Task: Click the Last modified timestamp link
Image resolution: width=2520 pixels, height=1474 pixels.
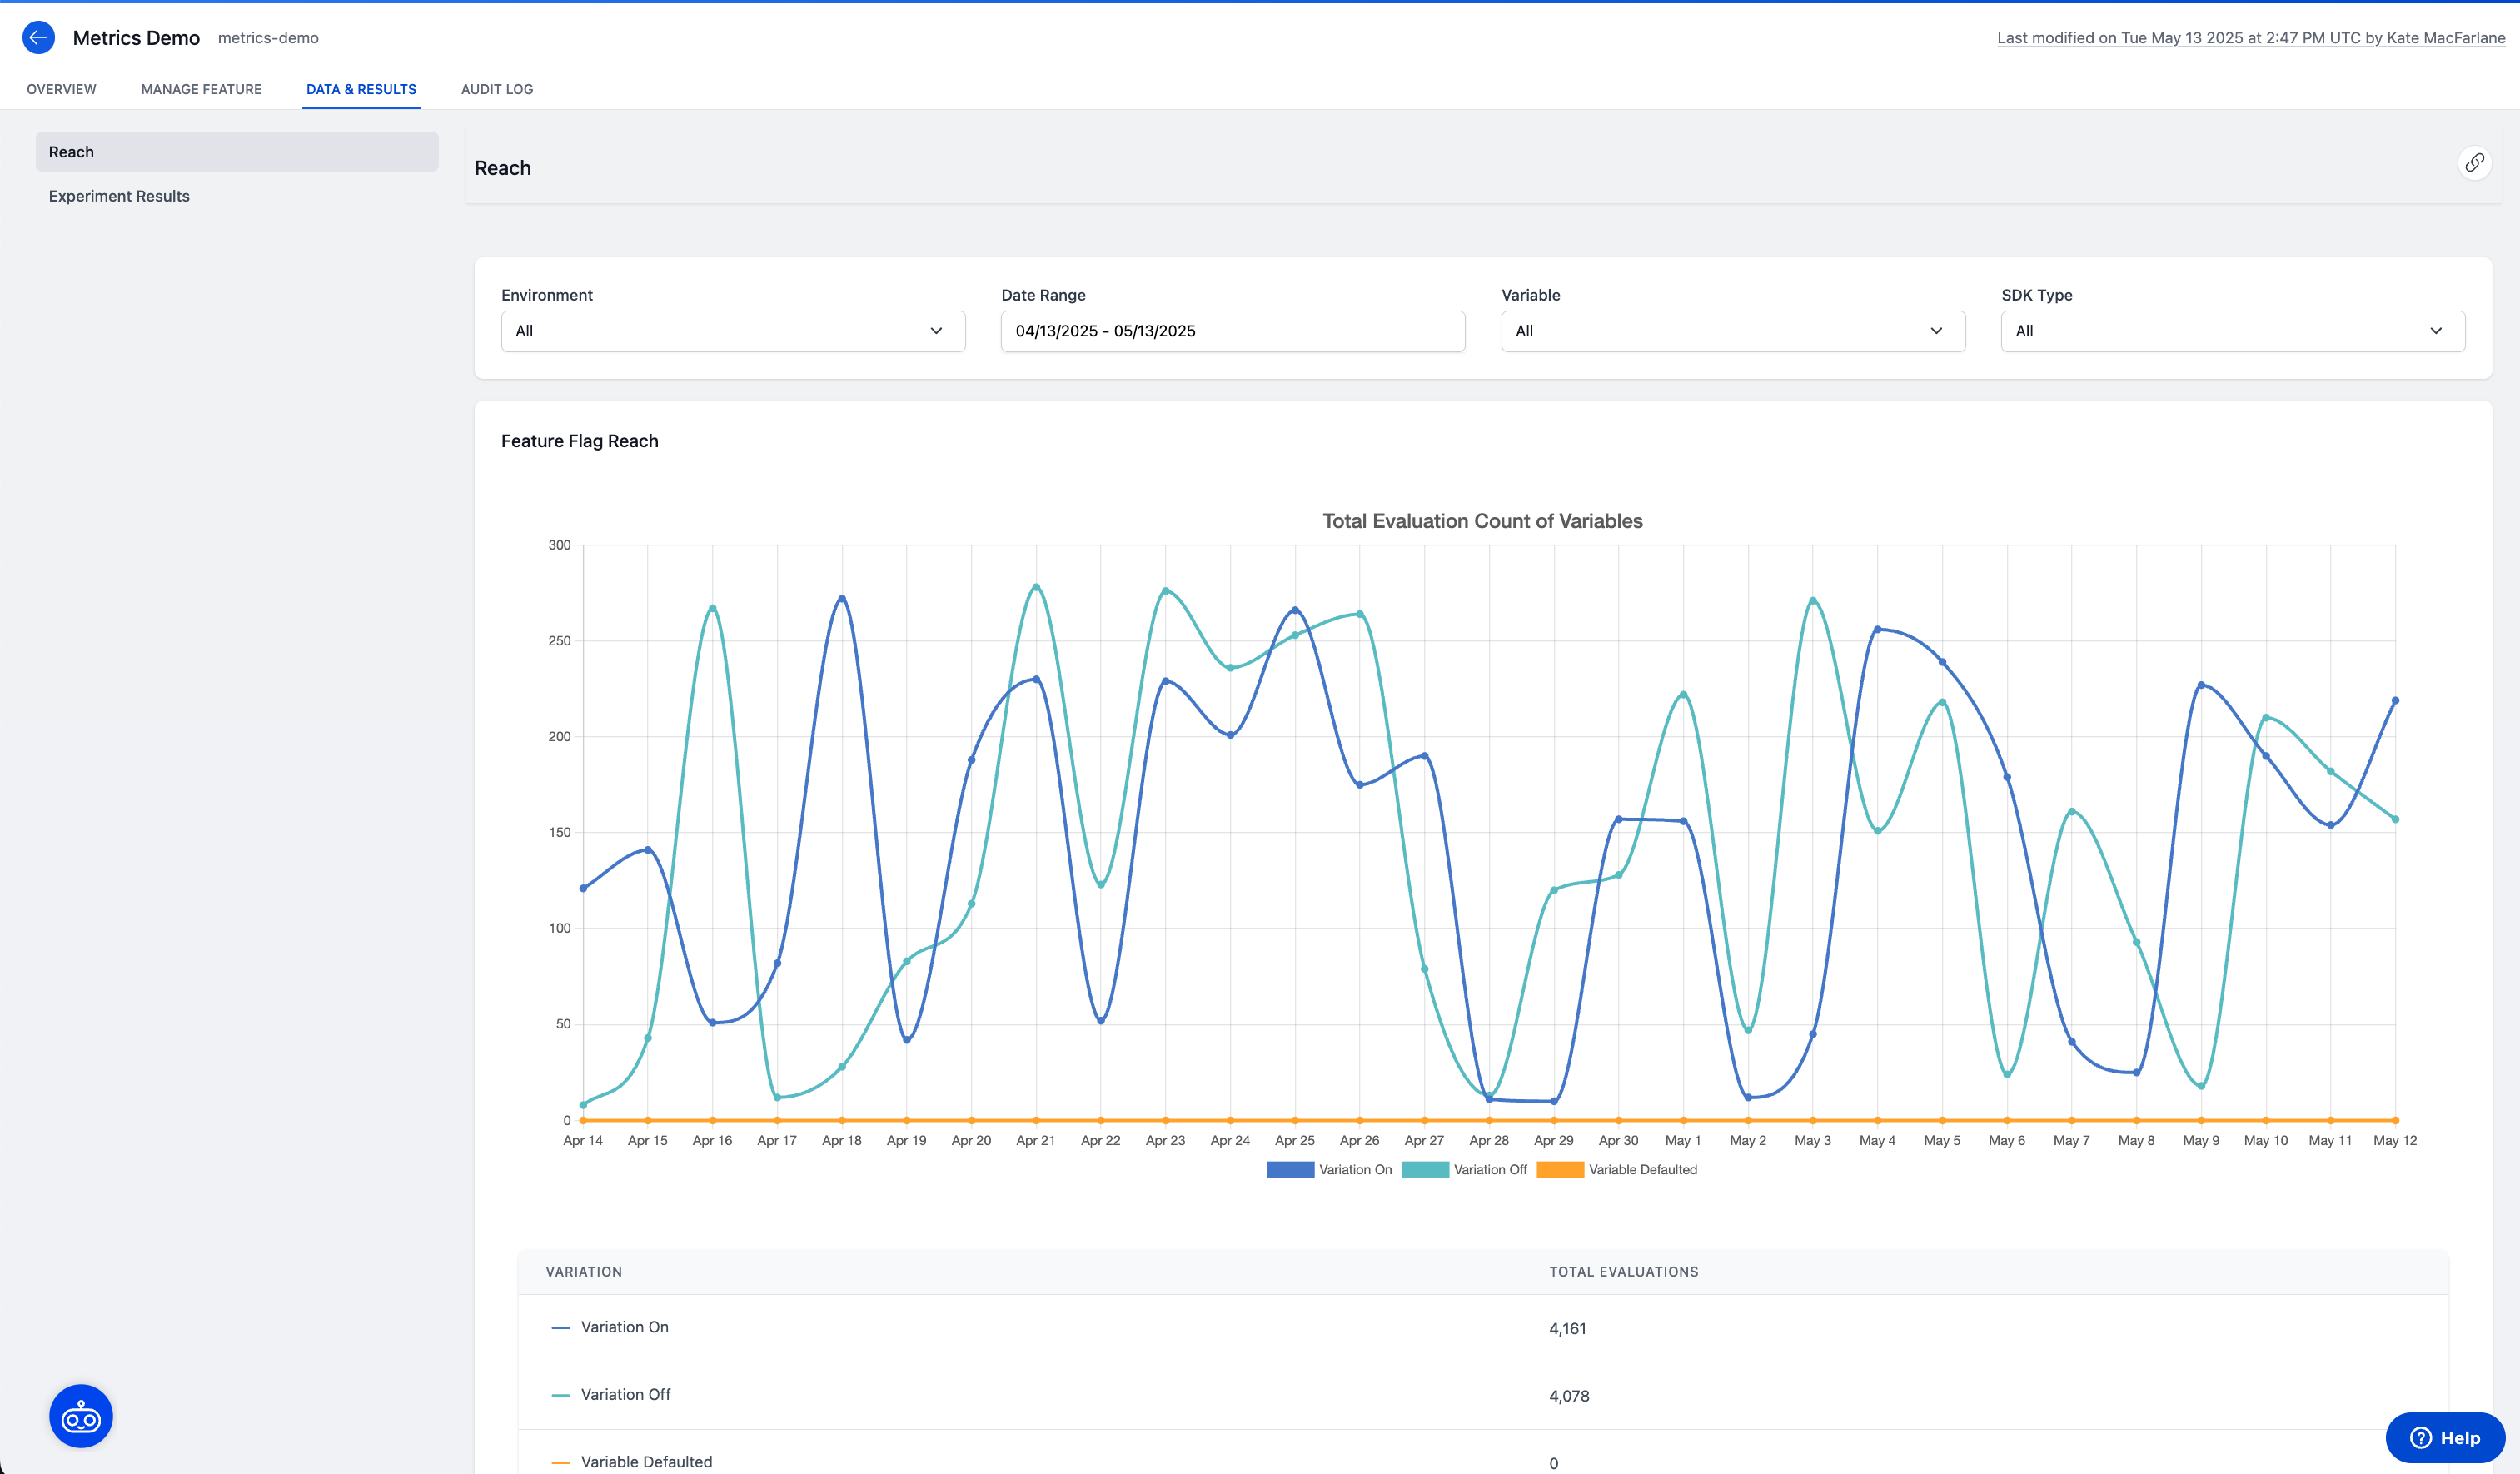Action: point(2250,38)
